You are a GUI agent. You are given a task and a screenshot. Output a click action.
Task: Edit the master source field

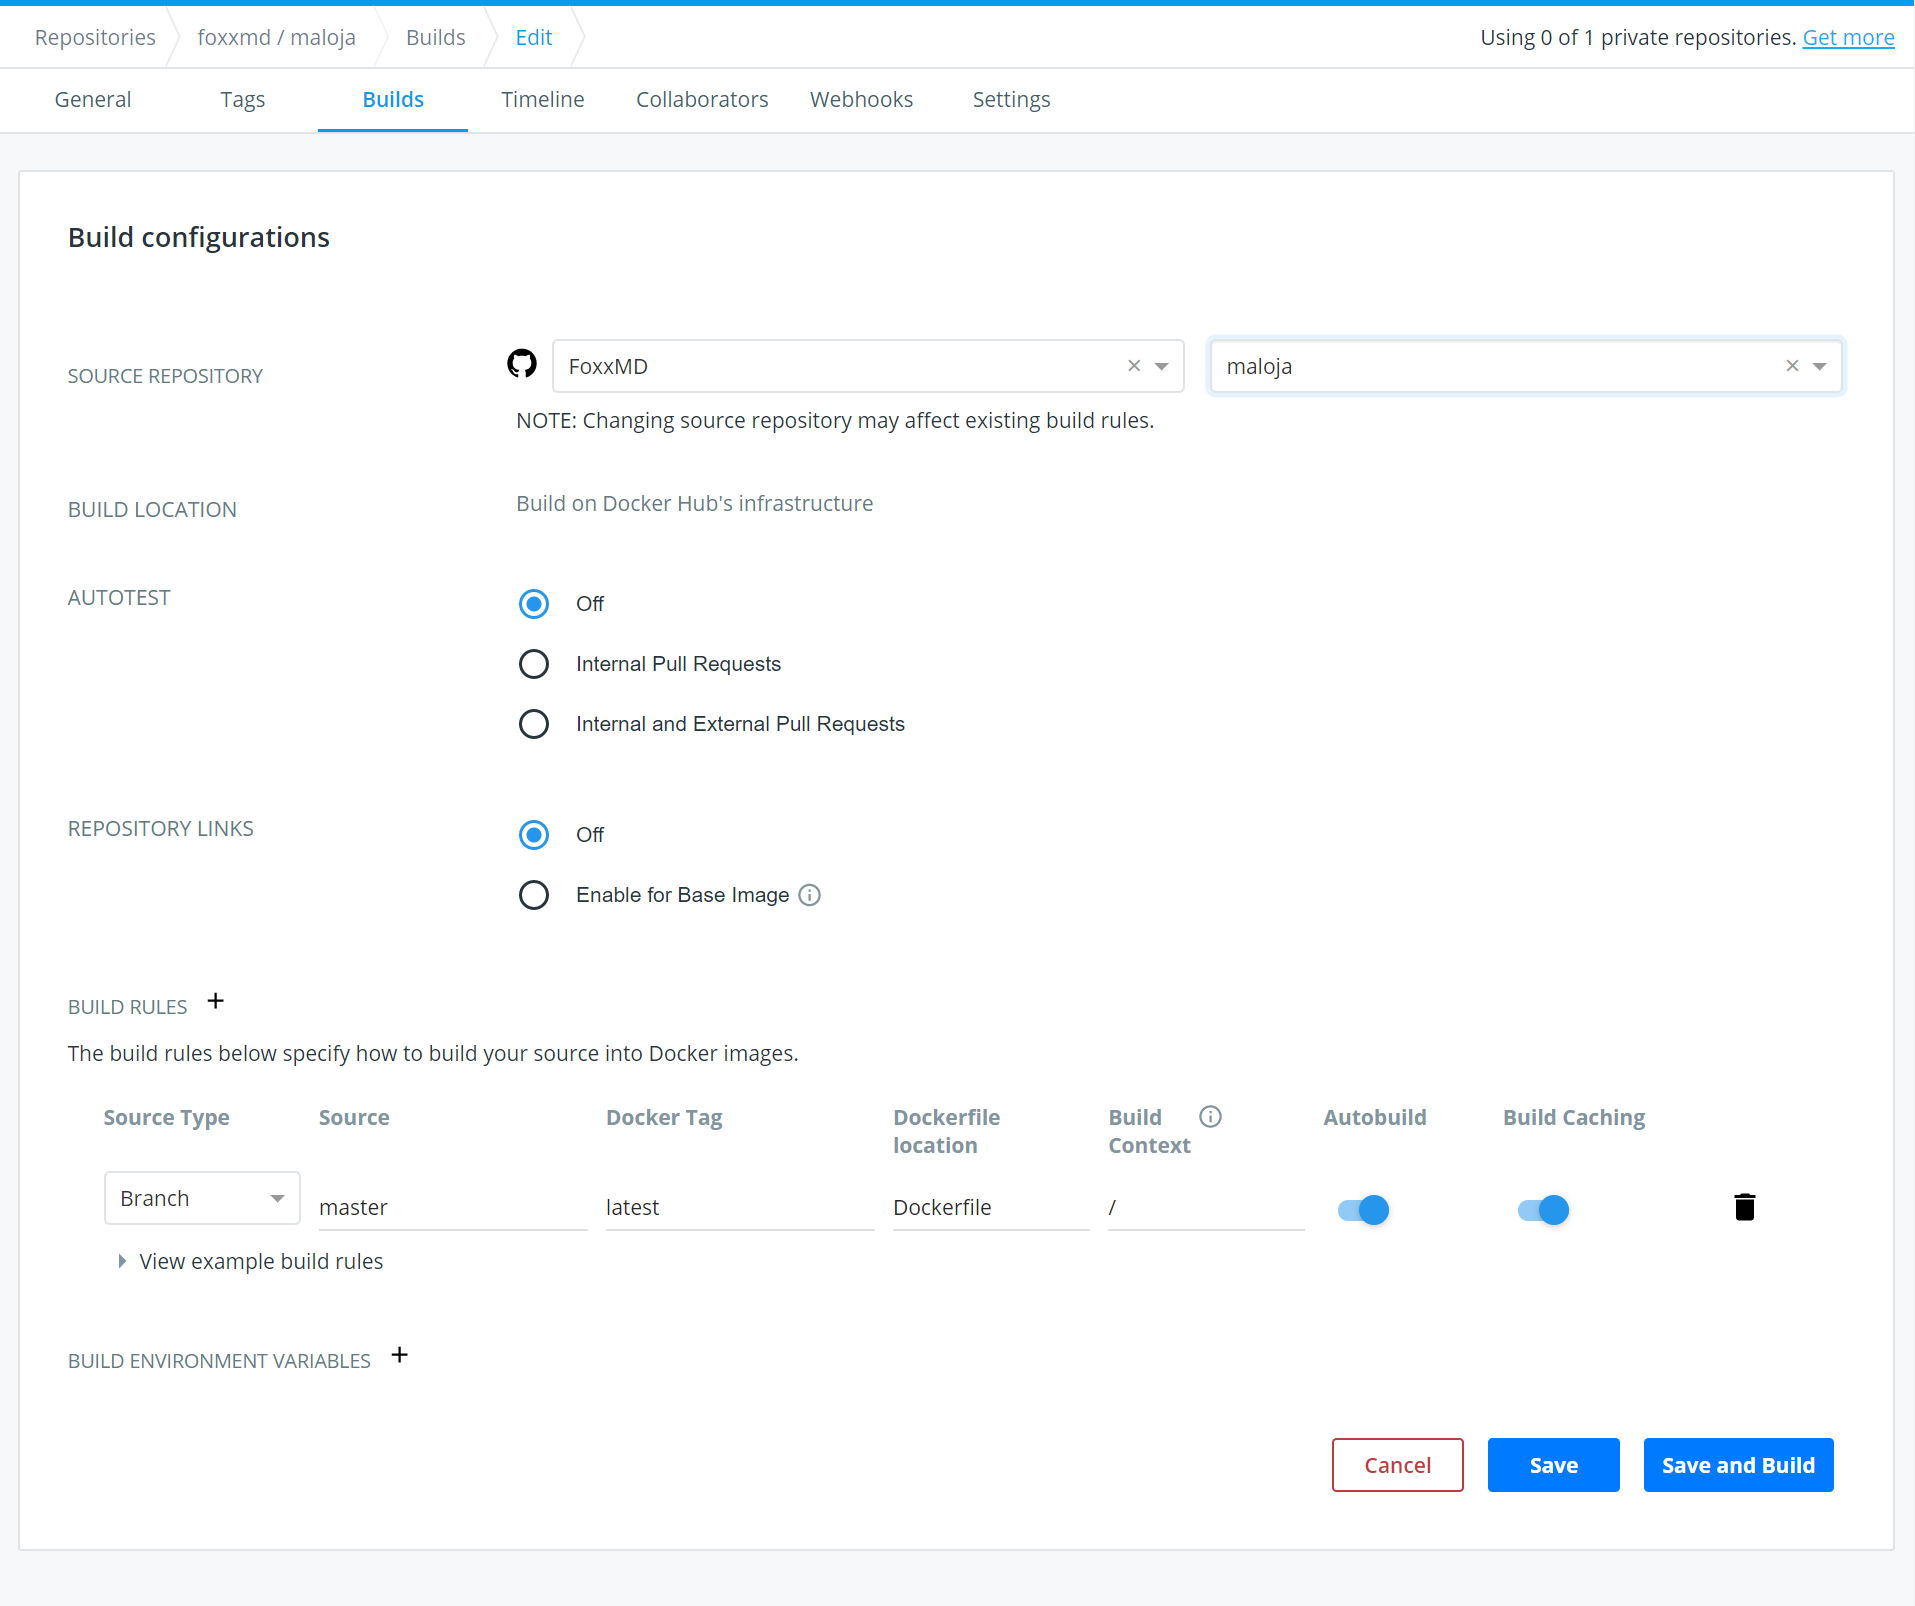453,1208
